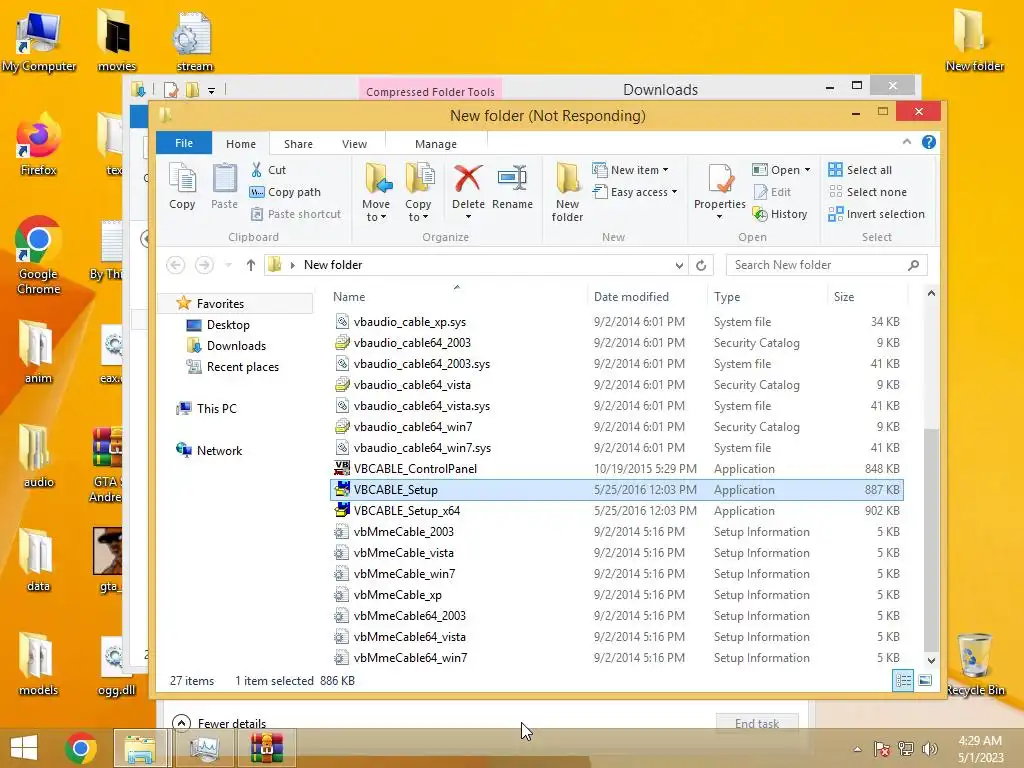Open Google Chrome from the taskbar
1024x768 pixels.
[x=81, y=748]
